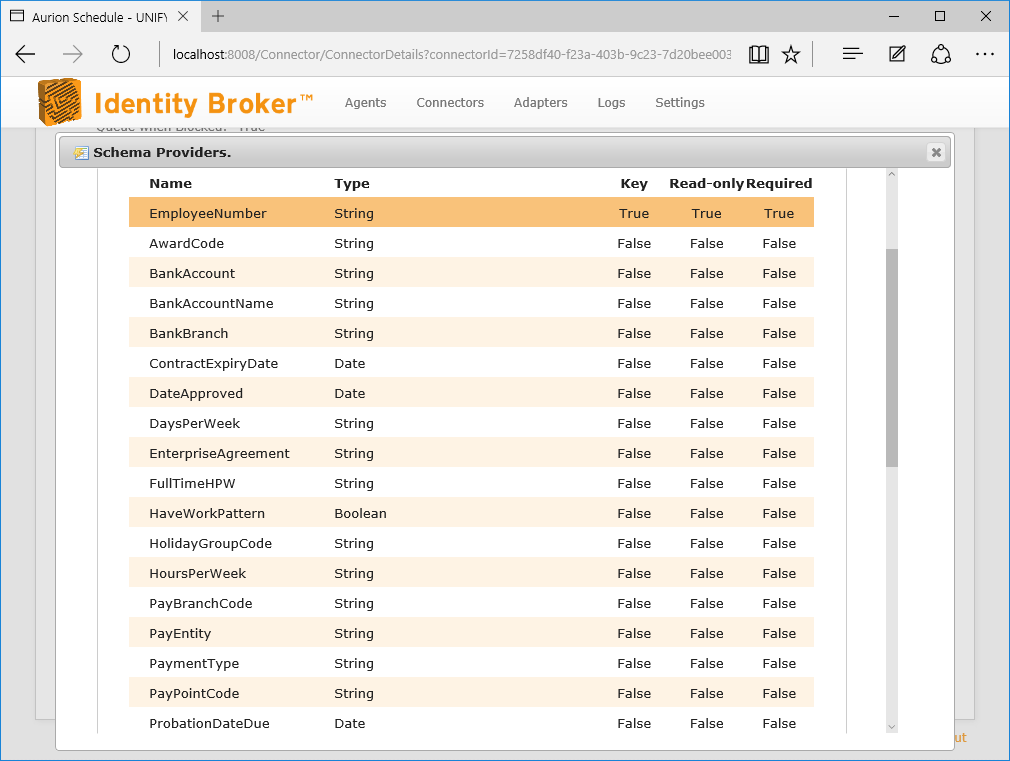Click the browser forward arrow
The height and width of the screenshot is (761, 1010).
coord(73,54)
